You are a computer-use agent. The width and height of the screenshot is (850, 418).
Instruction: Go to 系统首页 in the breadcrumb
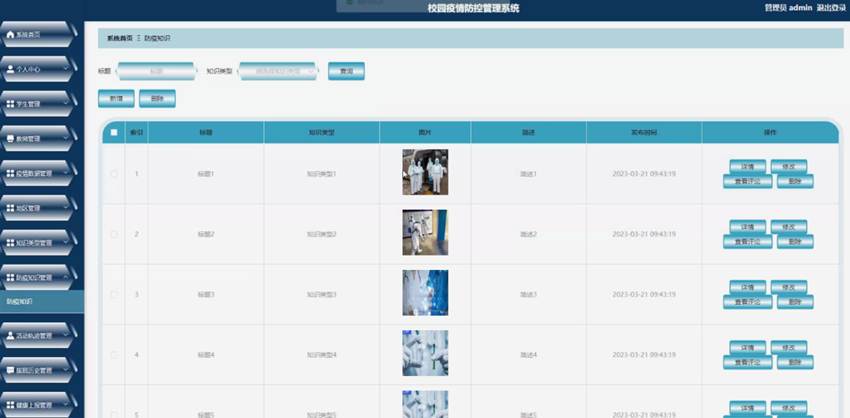119,38
